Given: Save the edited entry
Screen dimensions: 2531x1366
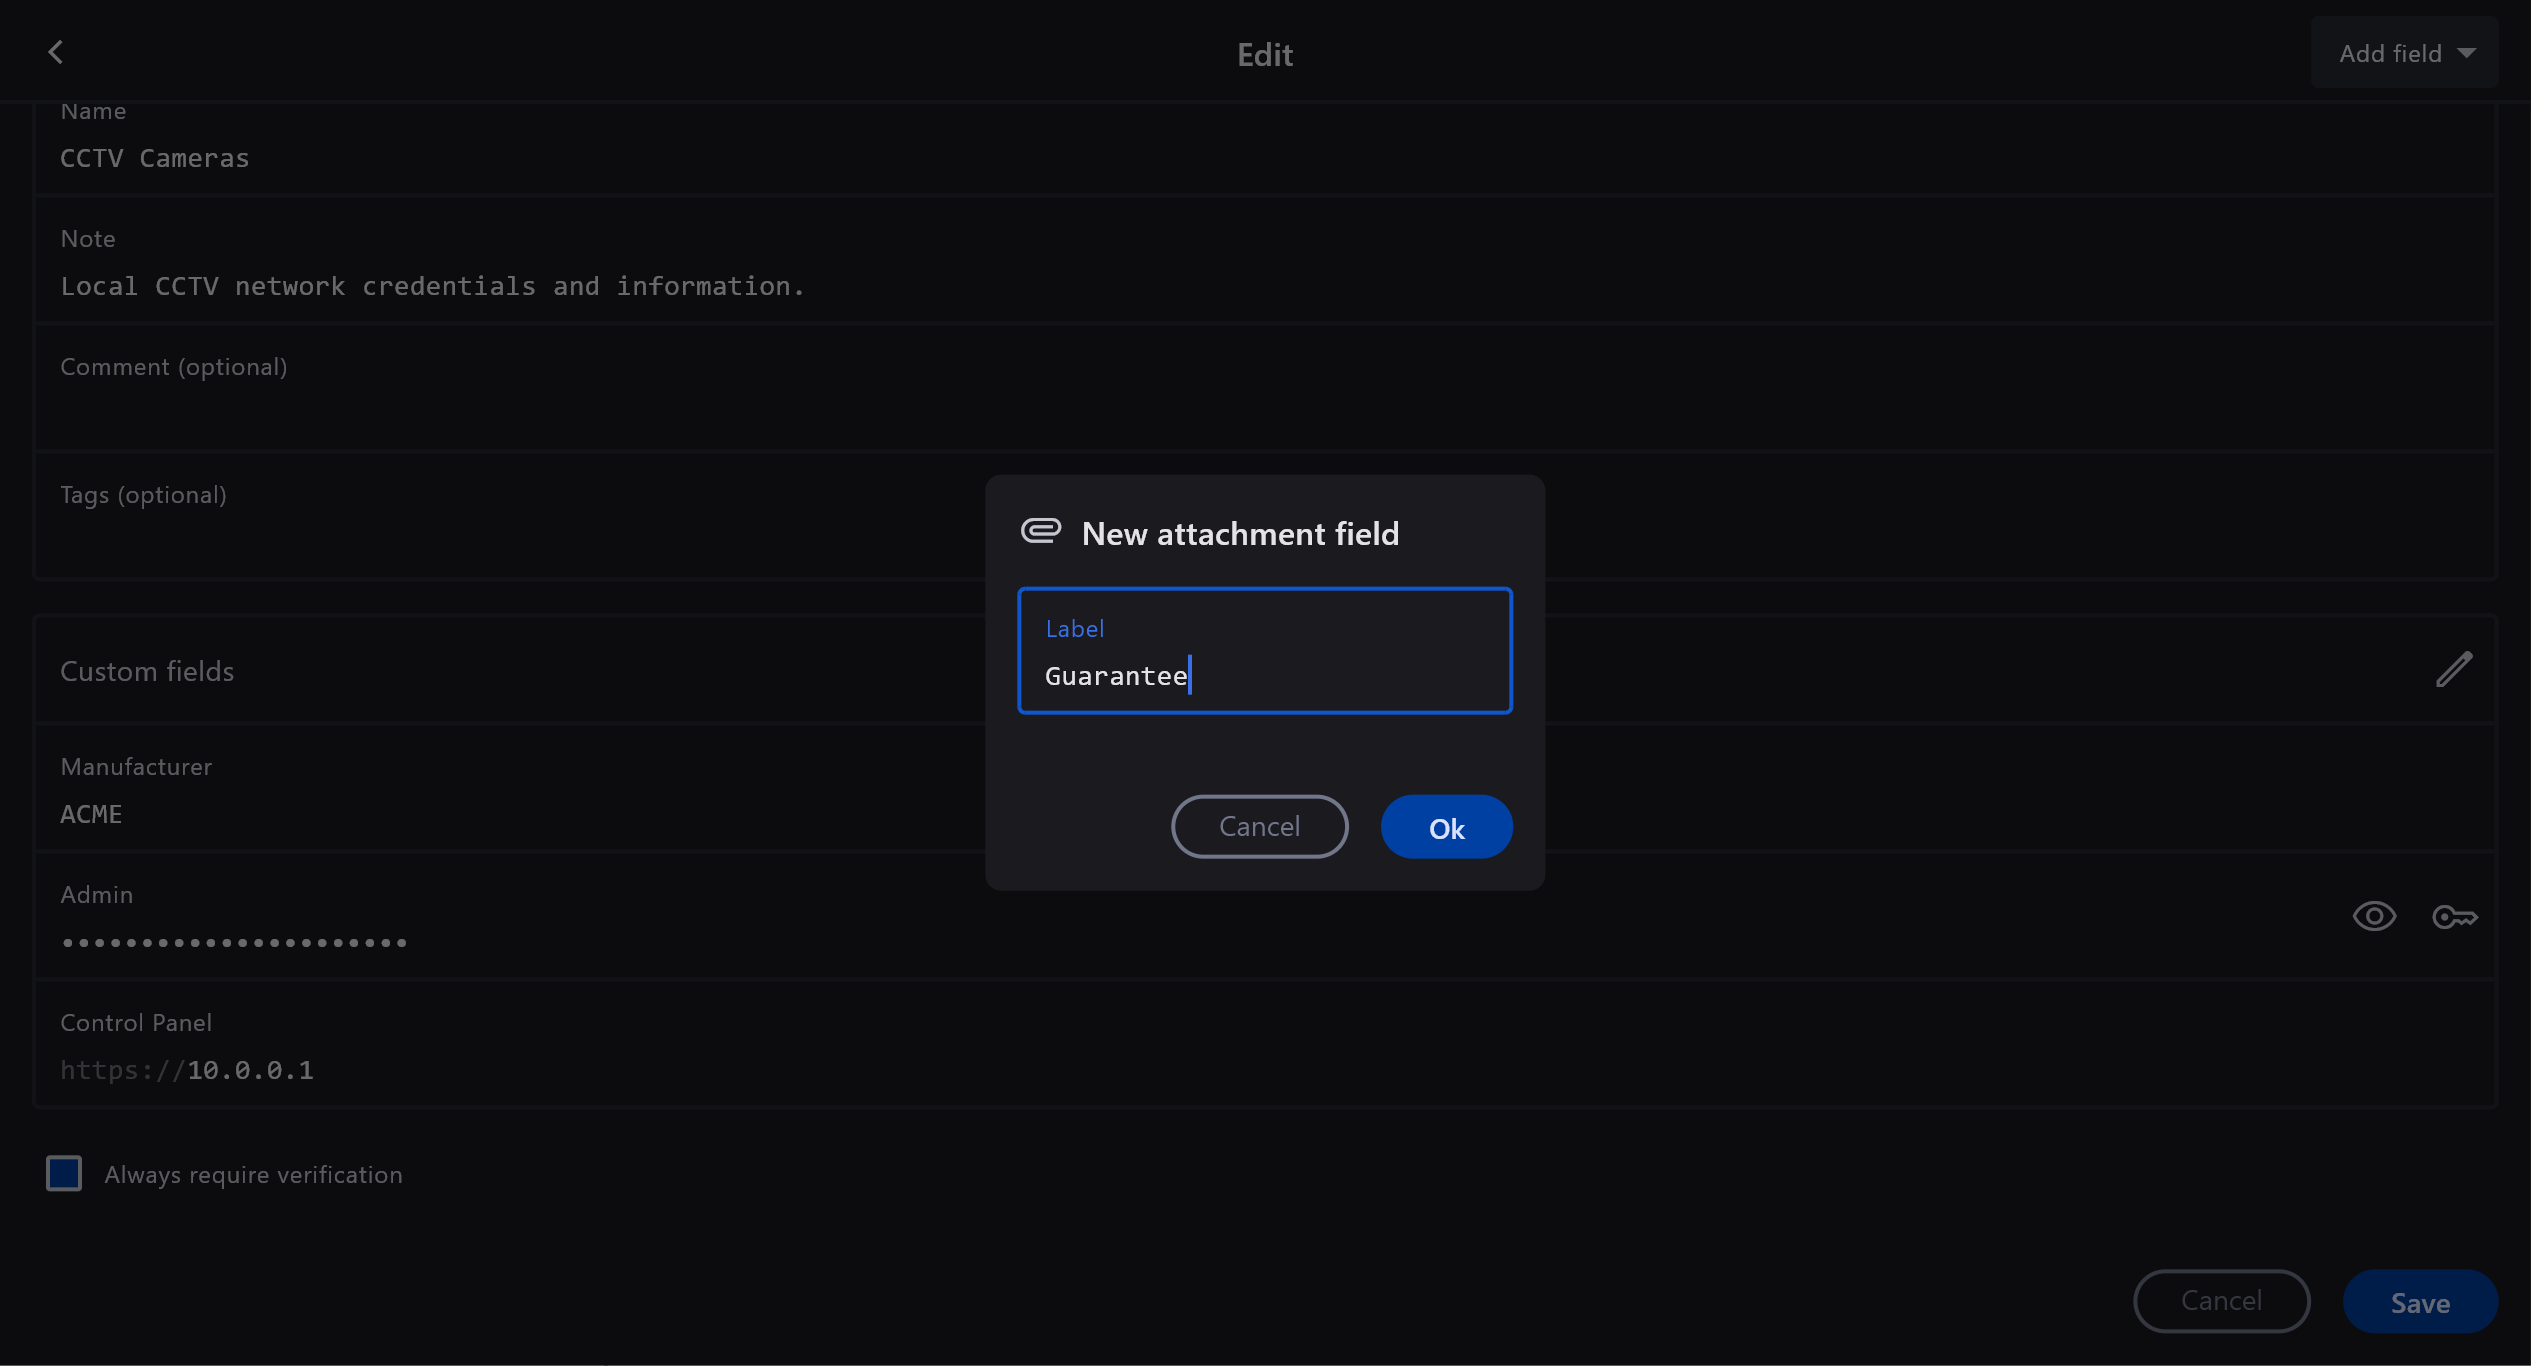Looking at the screenshot, I should (2419, 1302).
